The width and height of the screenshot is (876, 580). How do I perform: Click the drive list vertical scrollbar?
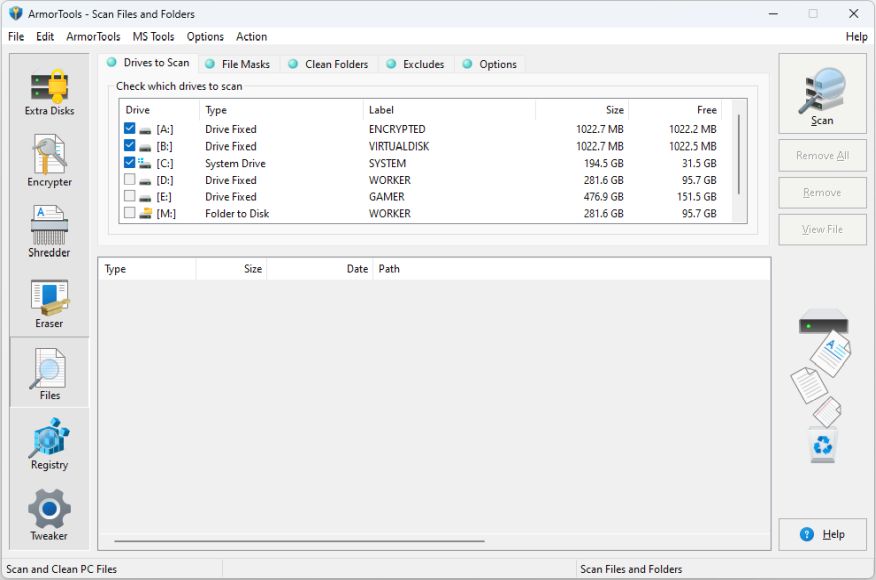(739, 155)
